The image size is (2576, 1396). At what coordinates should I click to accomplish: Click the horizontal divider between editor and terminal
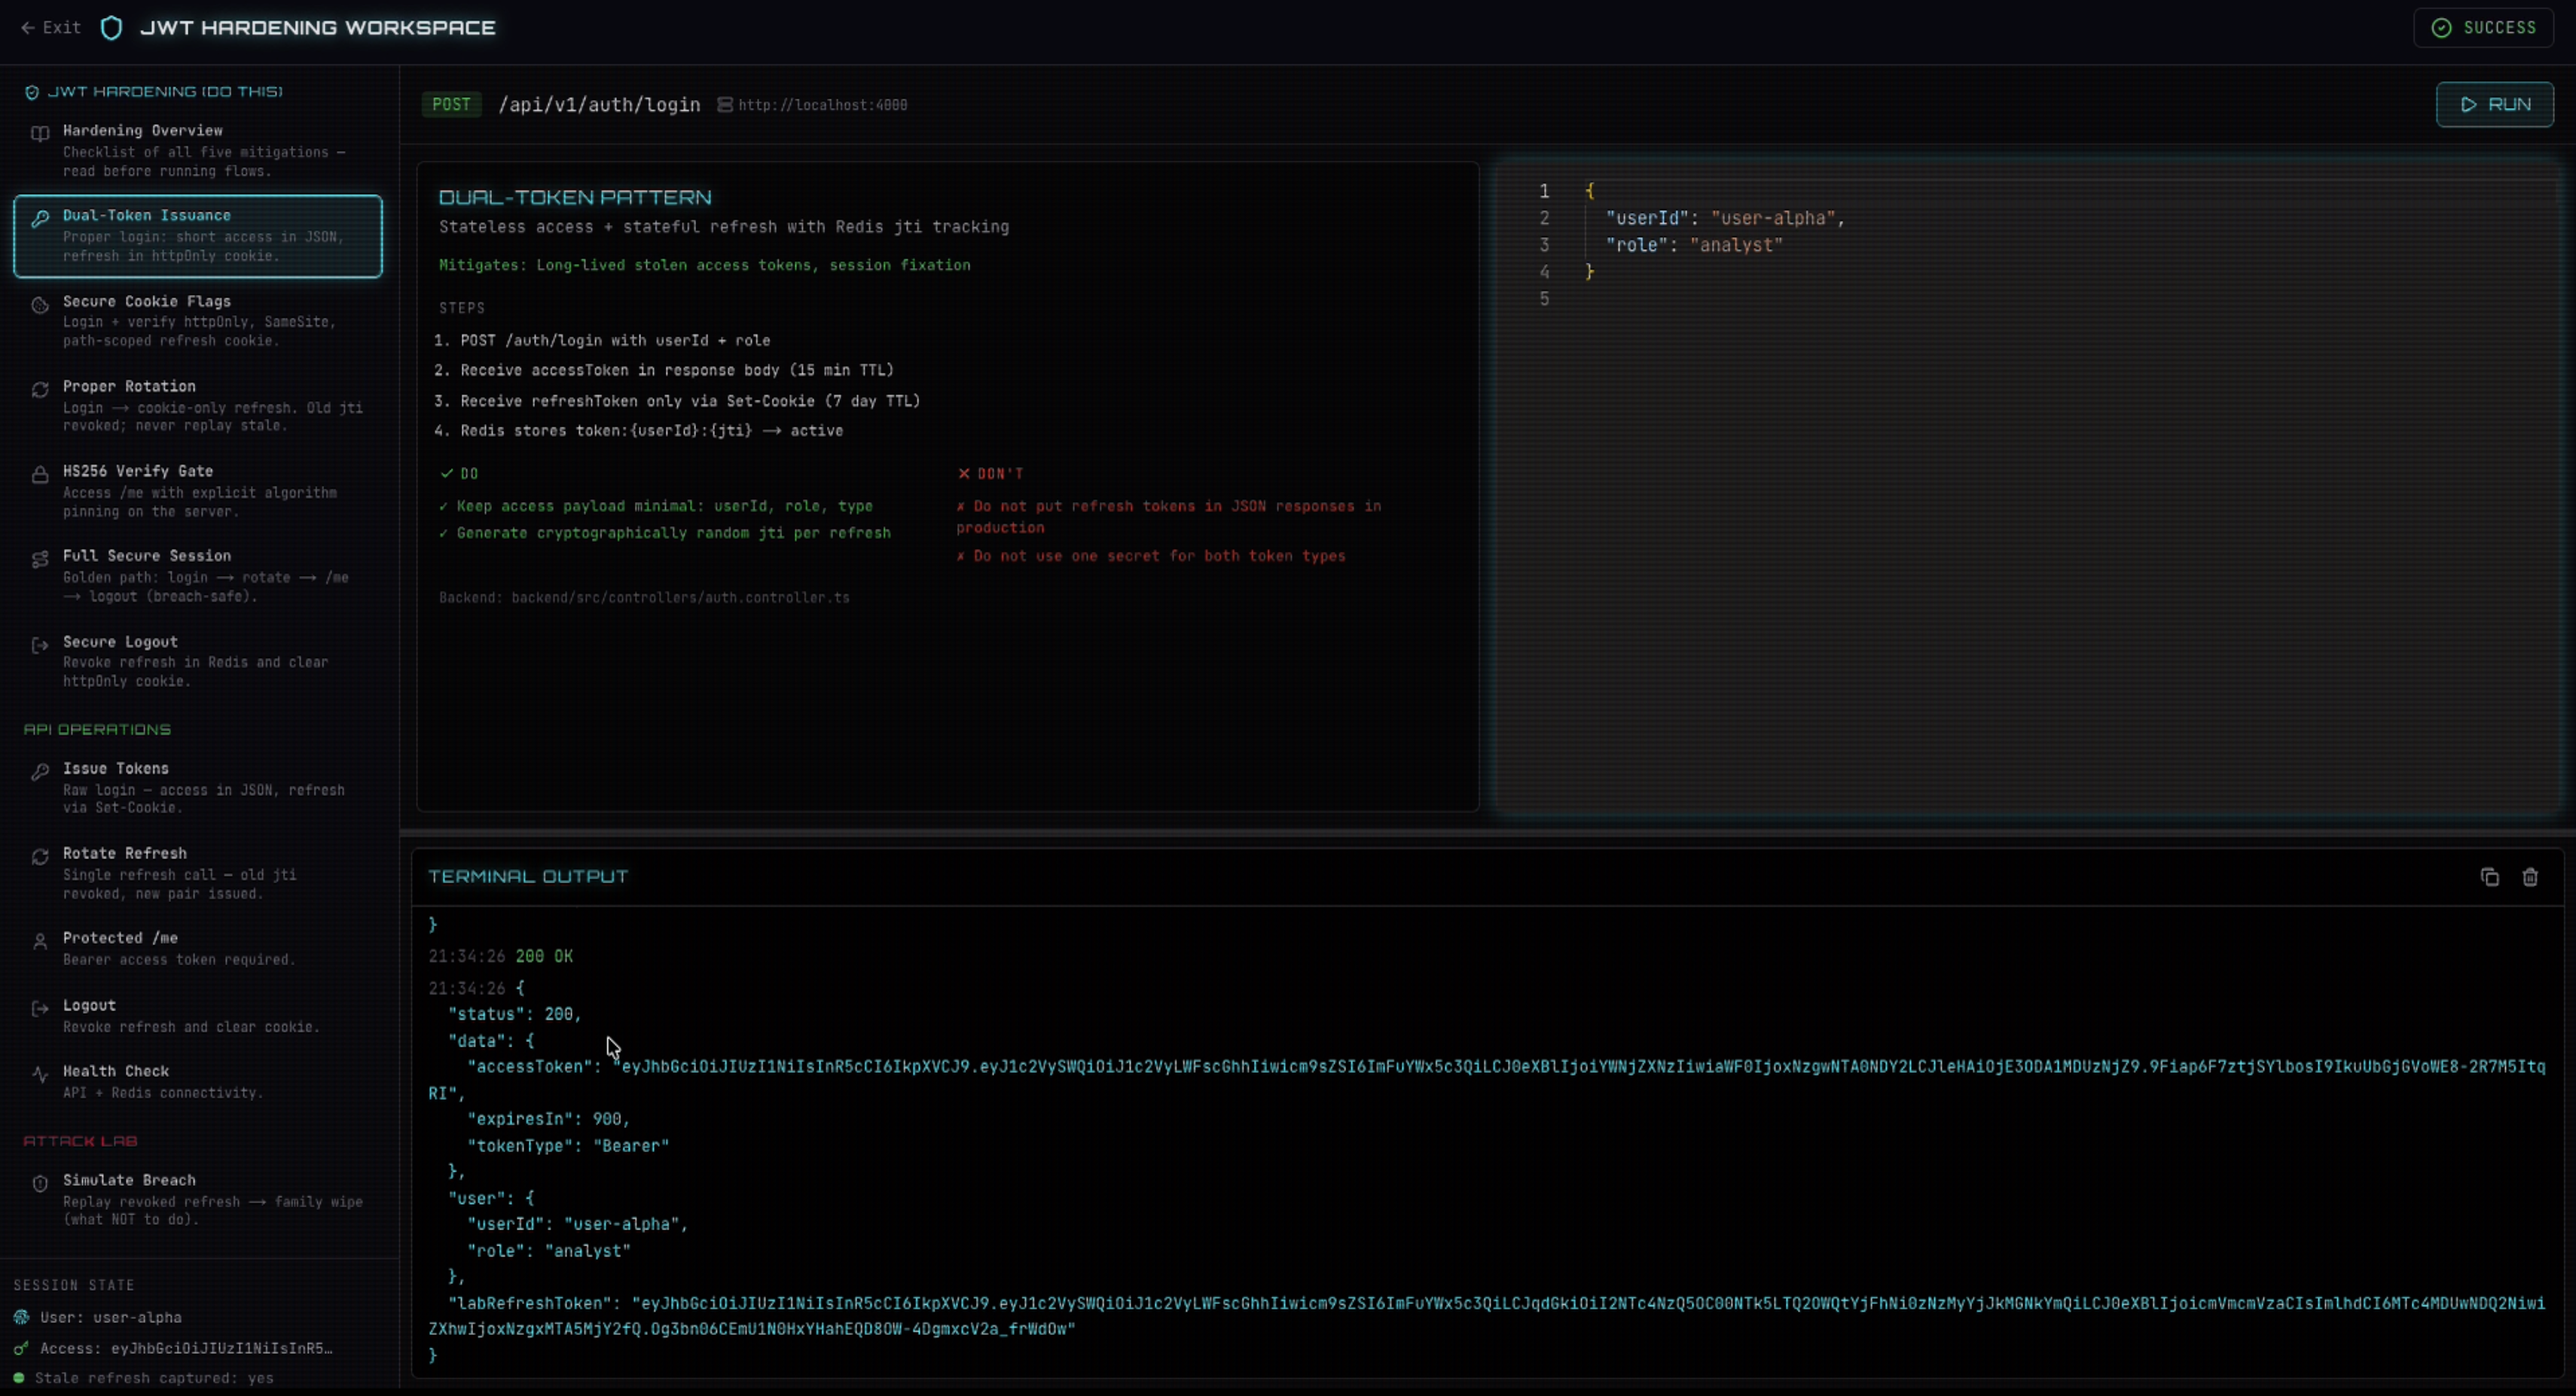coord(1487,832)
